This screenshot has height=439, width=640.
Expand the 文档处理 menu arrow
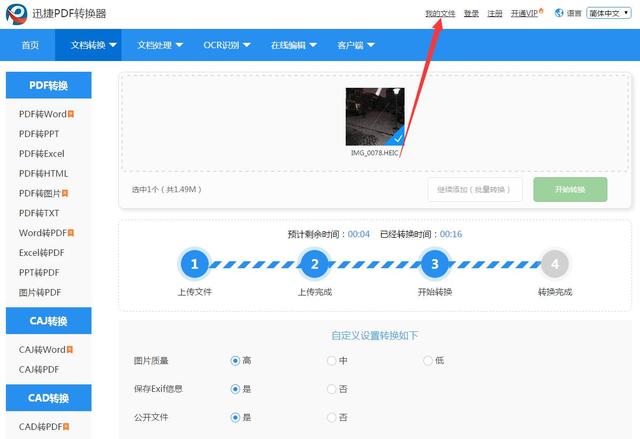point(179,45)
